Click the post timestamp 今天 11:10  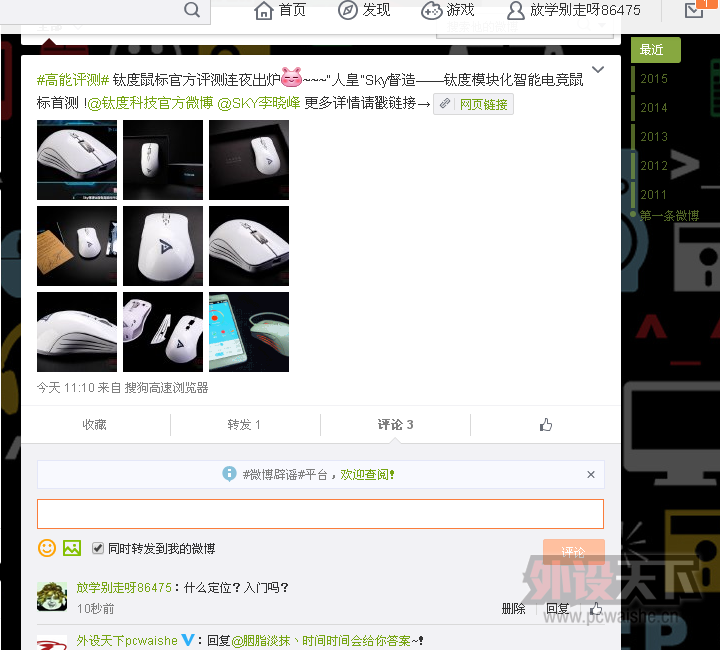(66, 388)
